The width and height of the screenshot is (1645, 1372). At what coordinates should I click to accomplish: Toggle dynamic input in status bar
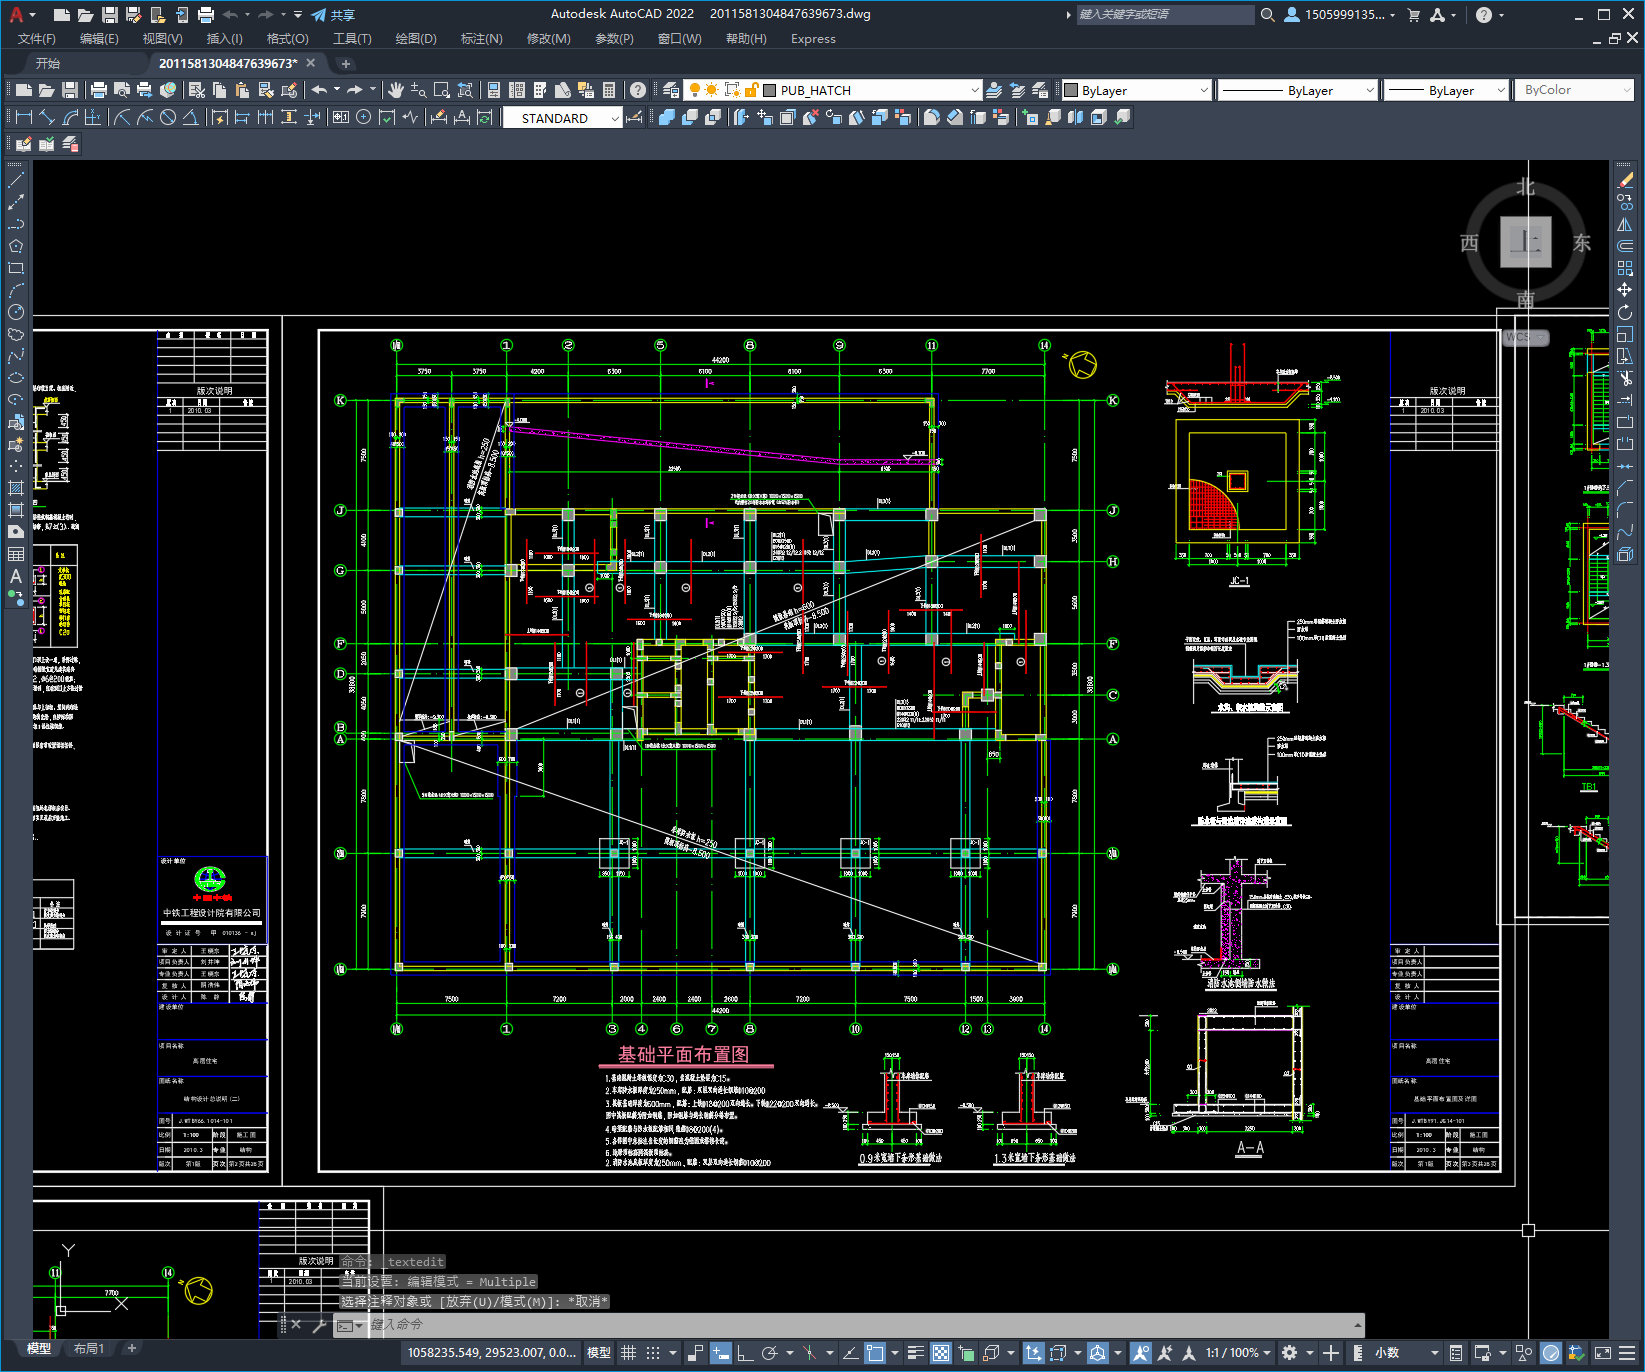(x=721, y=1353)
